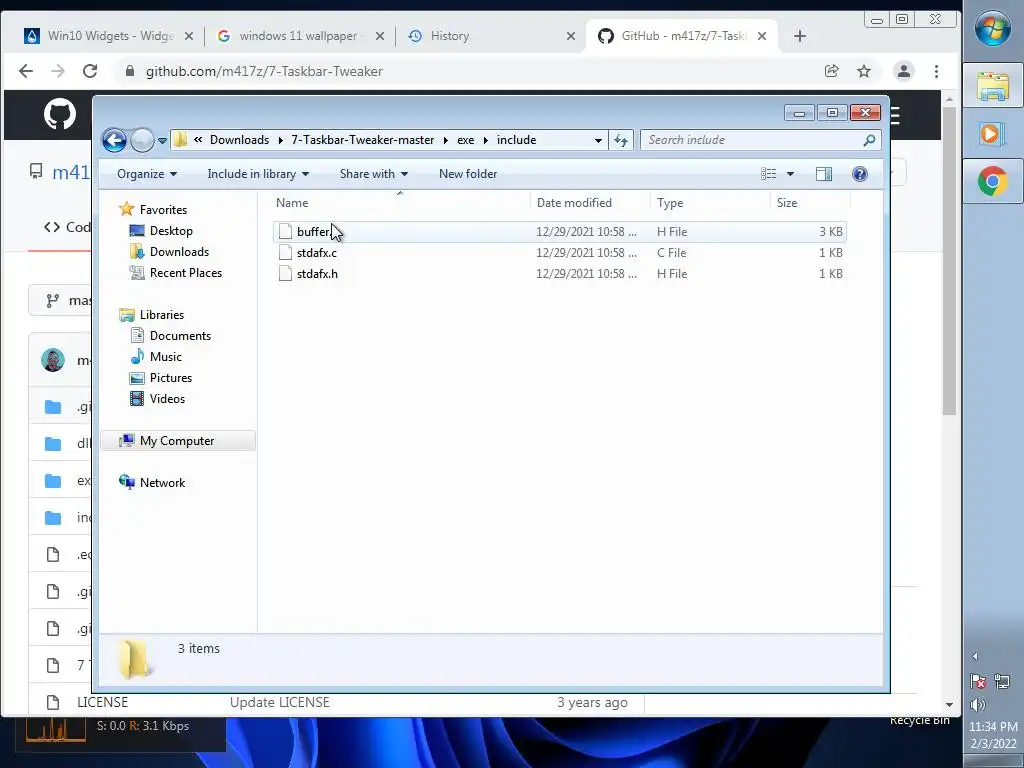Open the Share with menu
This screenshot has width=1024, height=768.
[x=374, y=174]
